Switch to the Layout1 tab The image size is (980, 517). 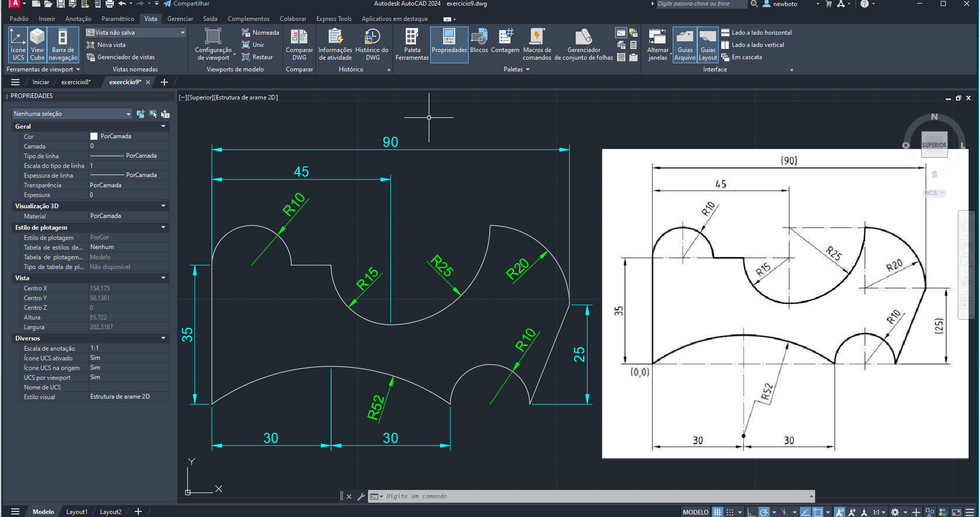[x=77, y=512]
